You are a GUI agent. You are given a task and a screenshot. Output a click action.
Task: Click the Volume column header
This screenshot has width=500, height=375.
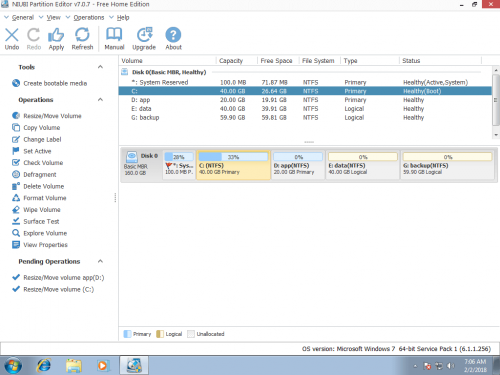tap(168, 61)
